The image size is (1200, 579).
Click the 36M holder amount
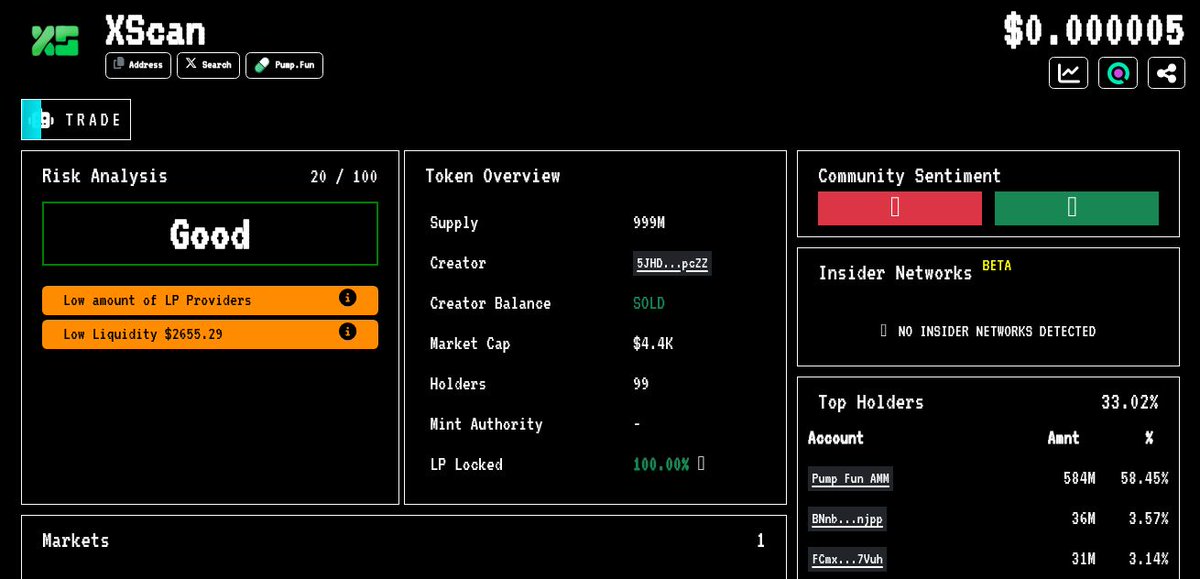[1083, 518]
